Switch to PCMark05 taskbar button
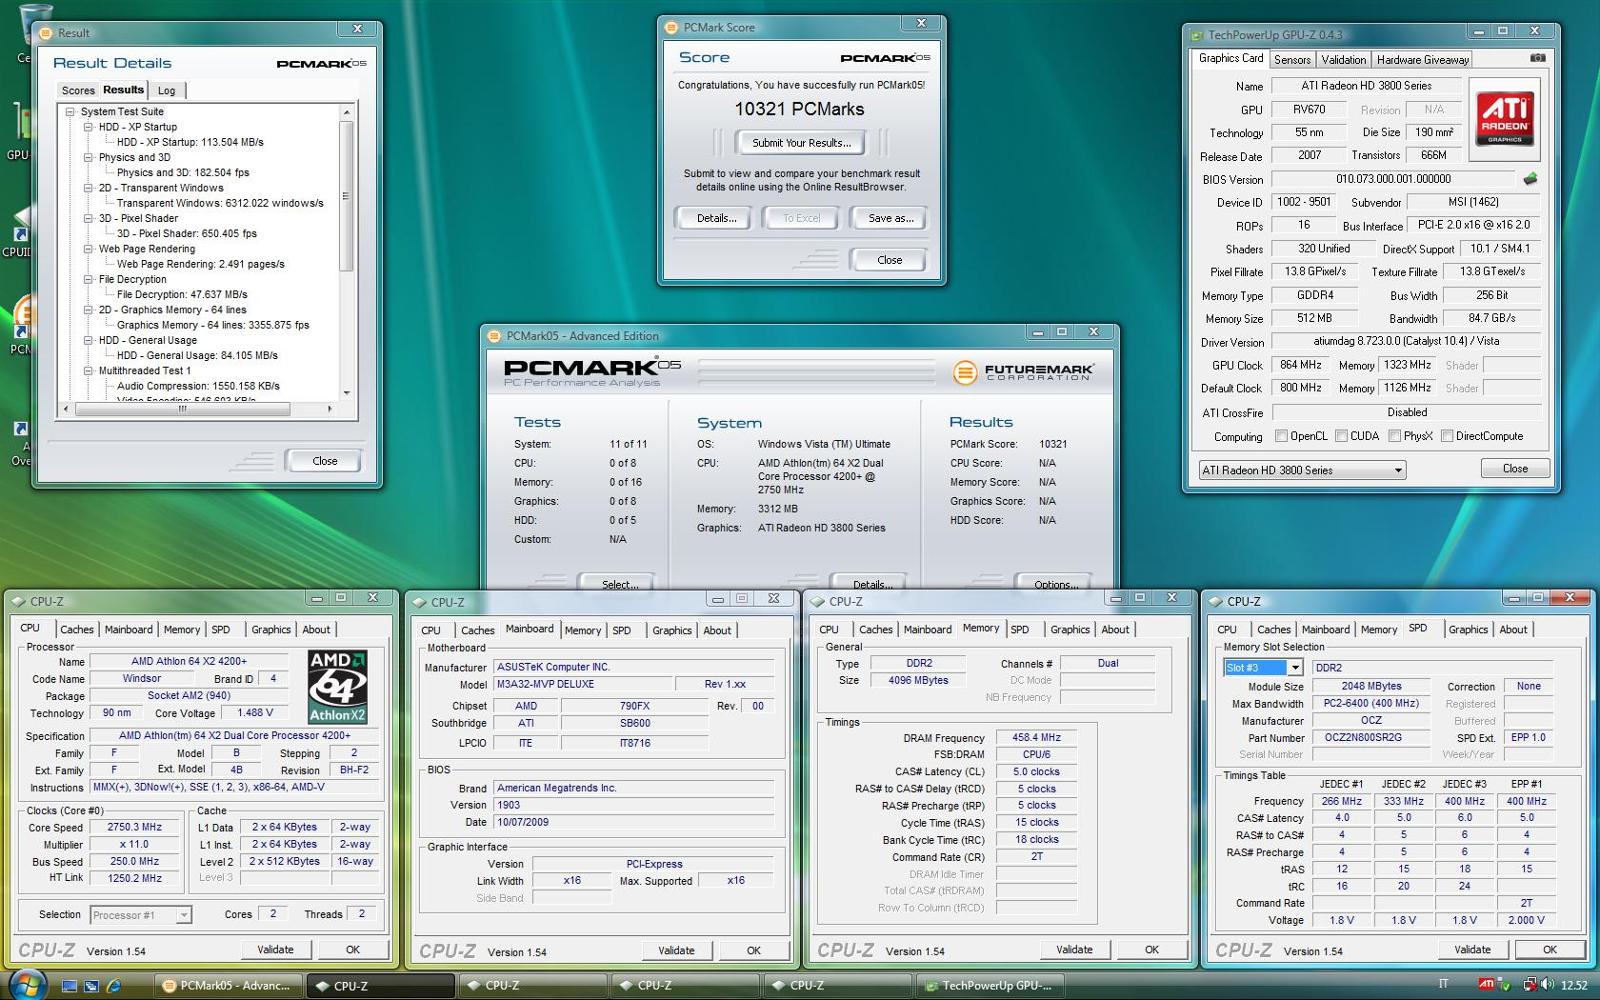The image size is (1600, 1000). 226,985
